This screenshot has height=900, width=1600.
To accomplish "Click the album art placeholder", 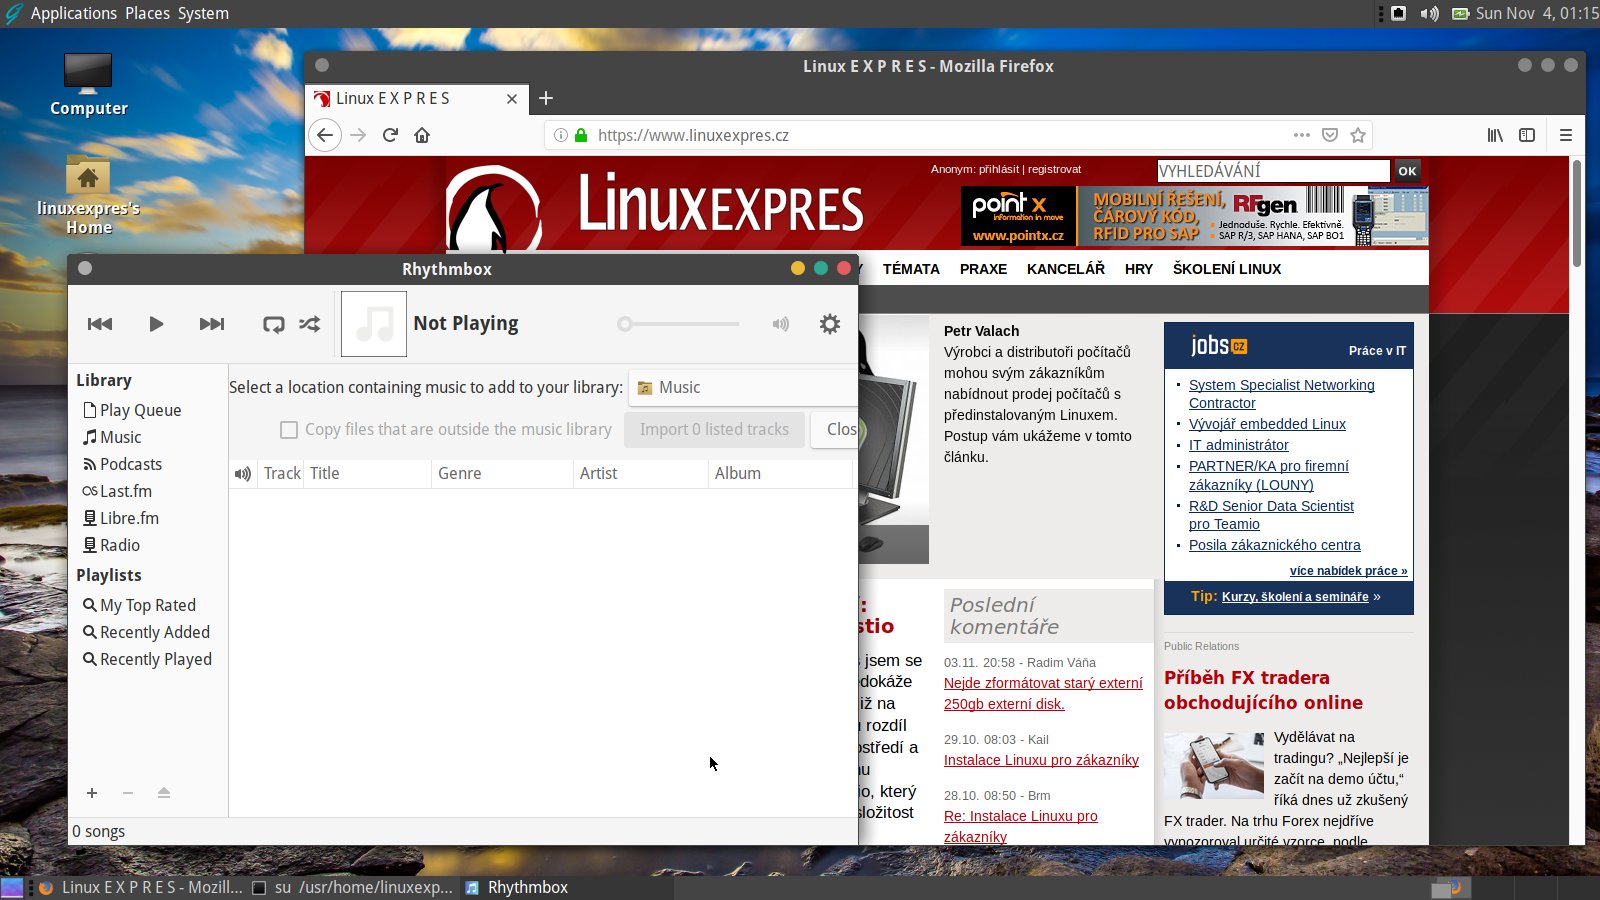I will click(374, 324).
